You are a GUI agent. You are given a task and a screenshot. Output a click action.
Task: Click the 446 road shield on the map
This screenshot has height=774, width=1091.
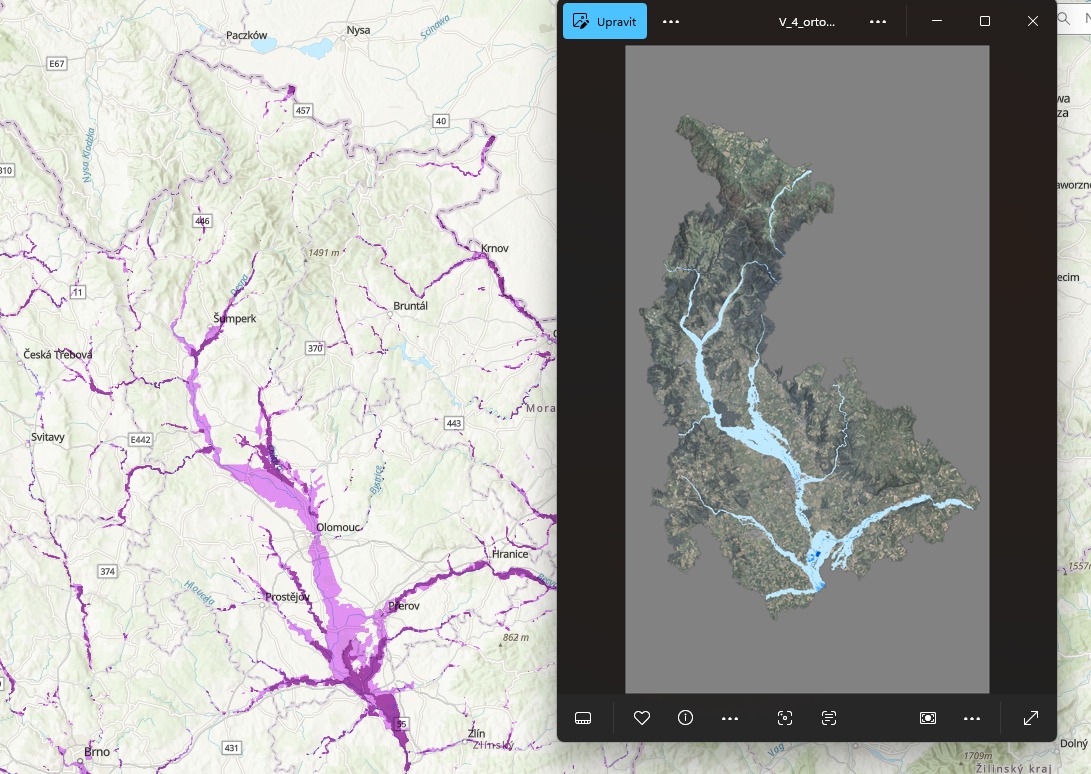pyautogui.click(x=202, y=221)
